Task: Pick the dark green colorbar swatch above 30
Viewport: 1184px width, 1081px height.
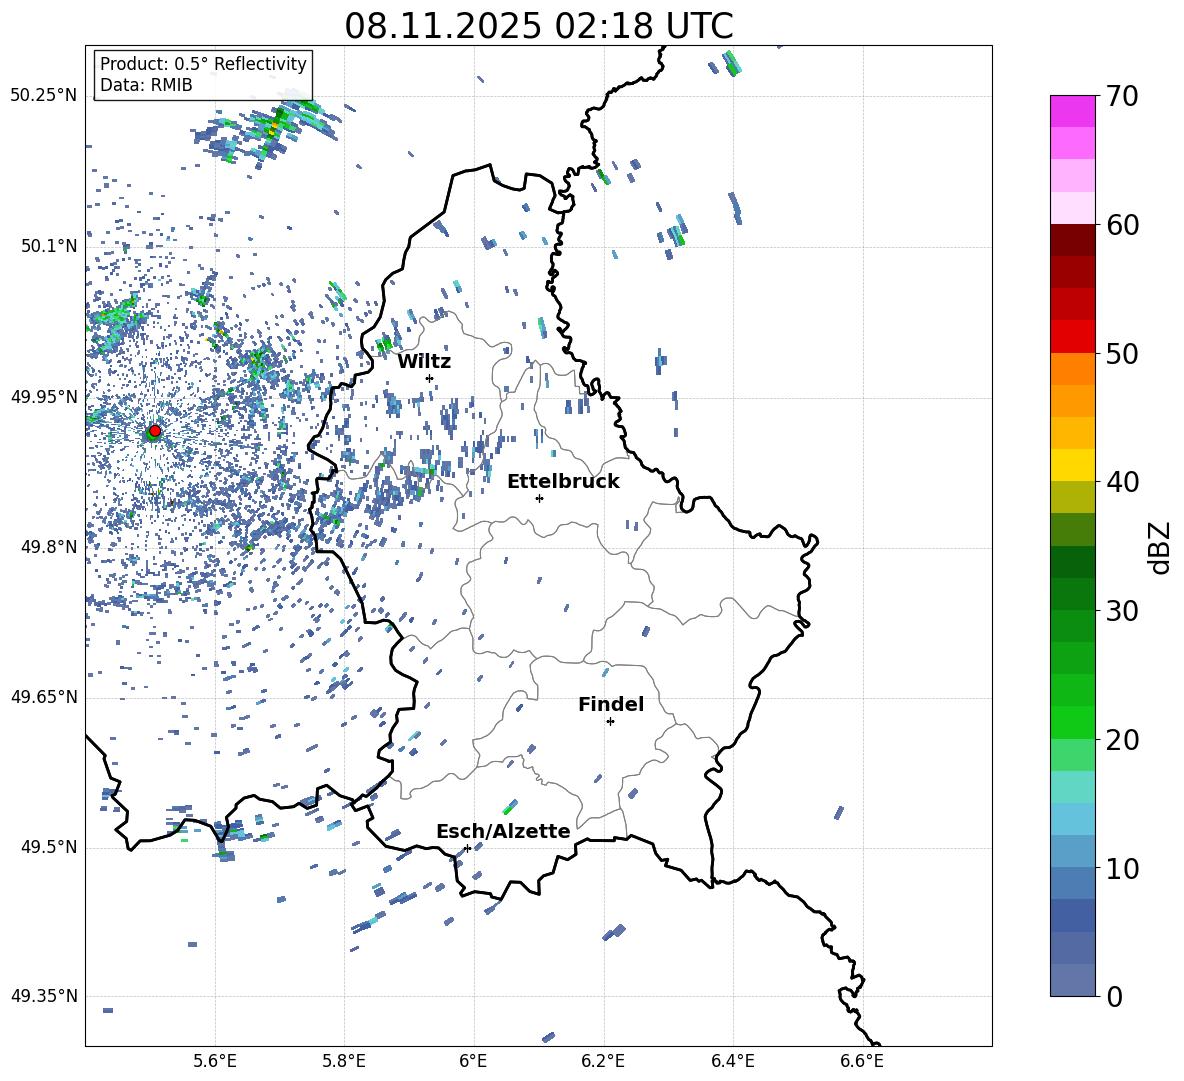Action: (x=1073, y=593)
